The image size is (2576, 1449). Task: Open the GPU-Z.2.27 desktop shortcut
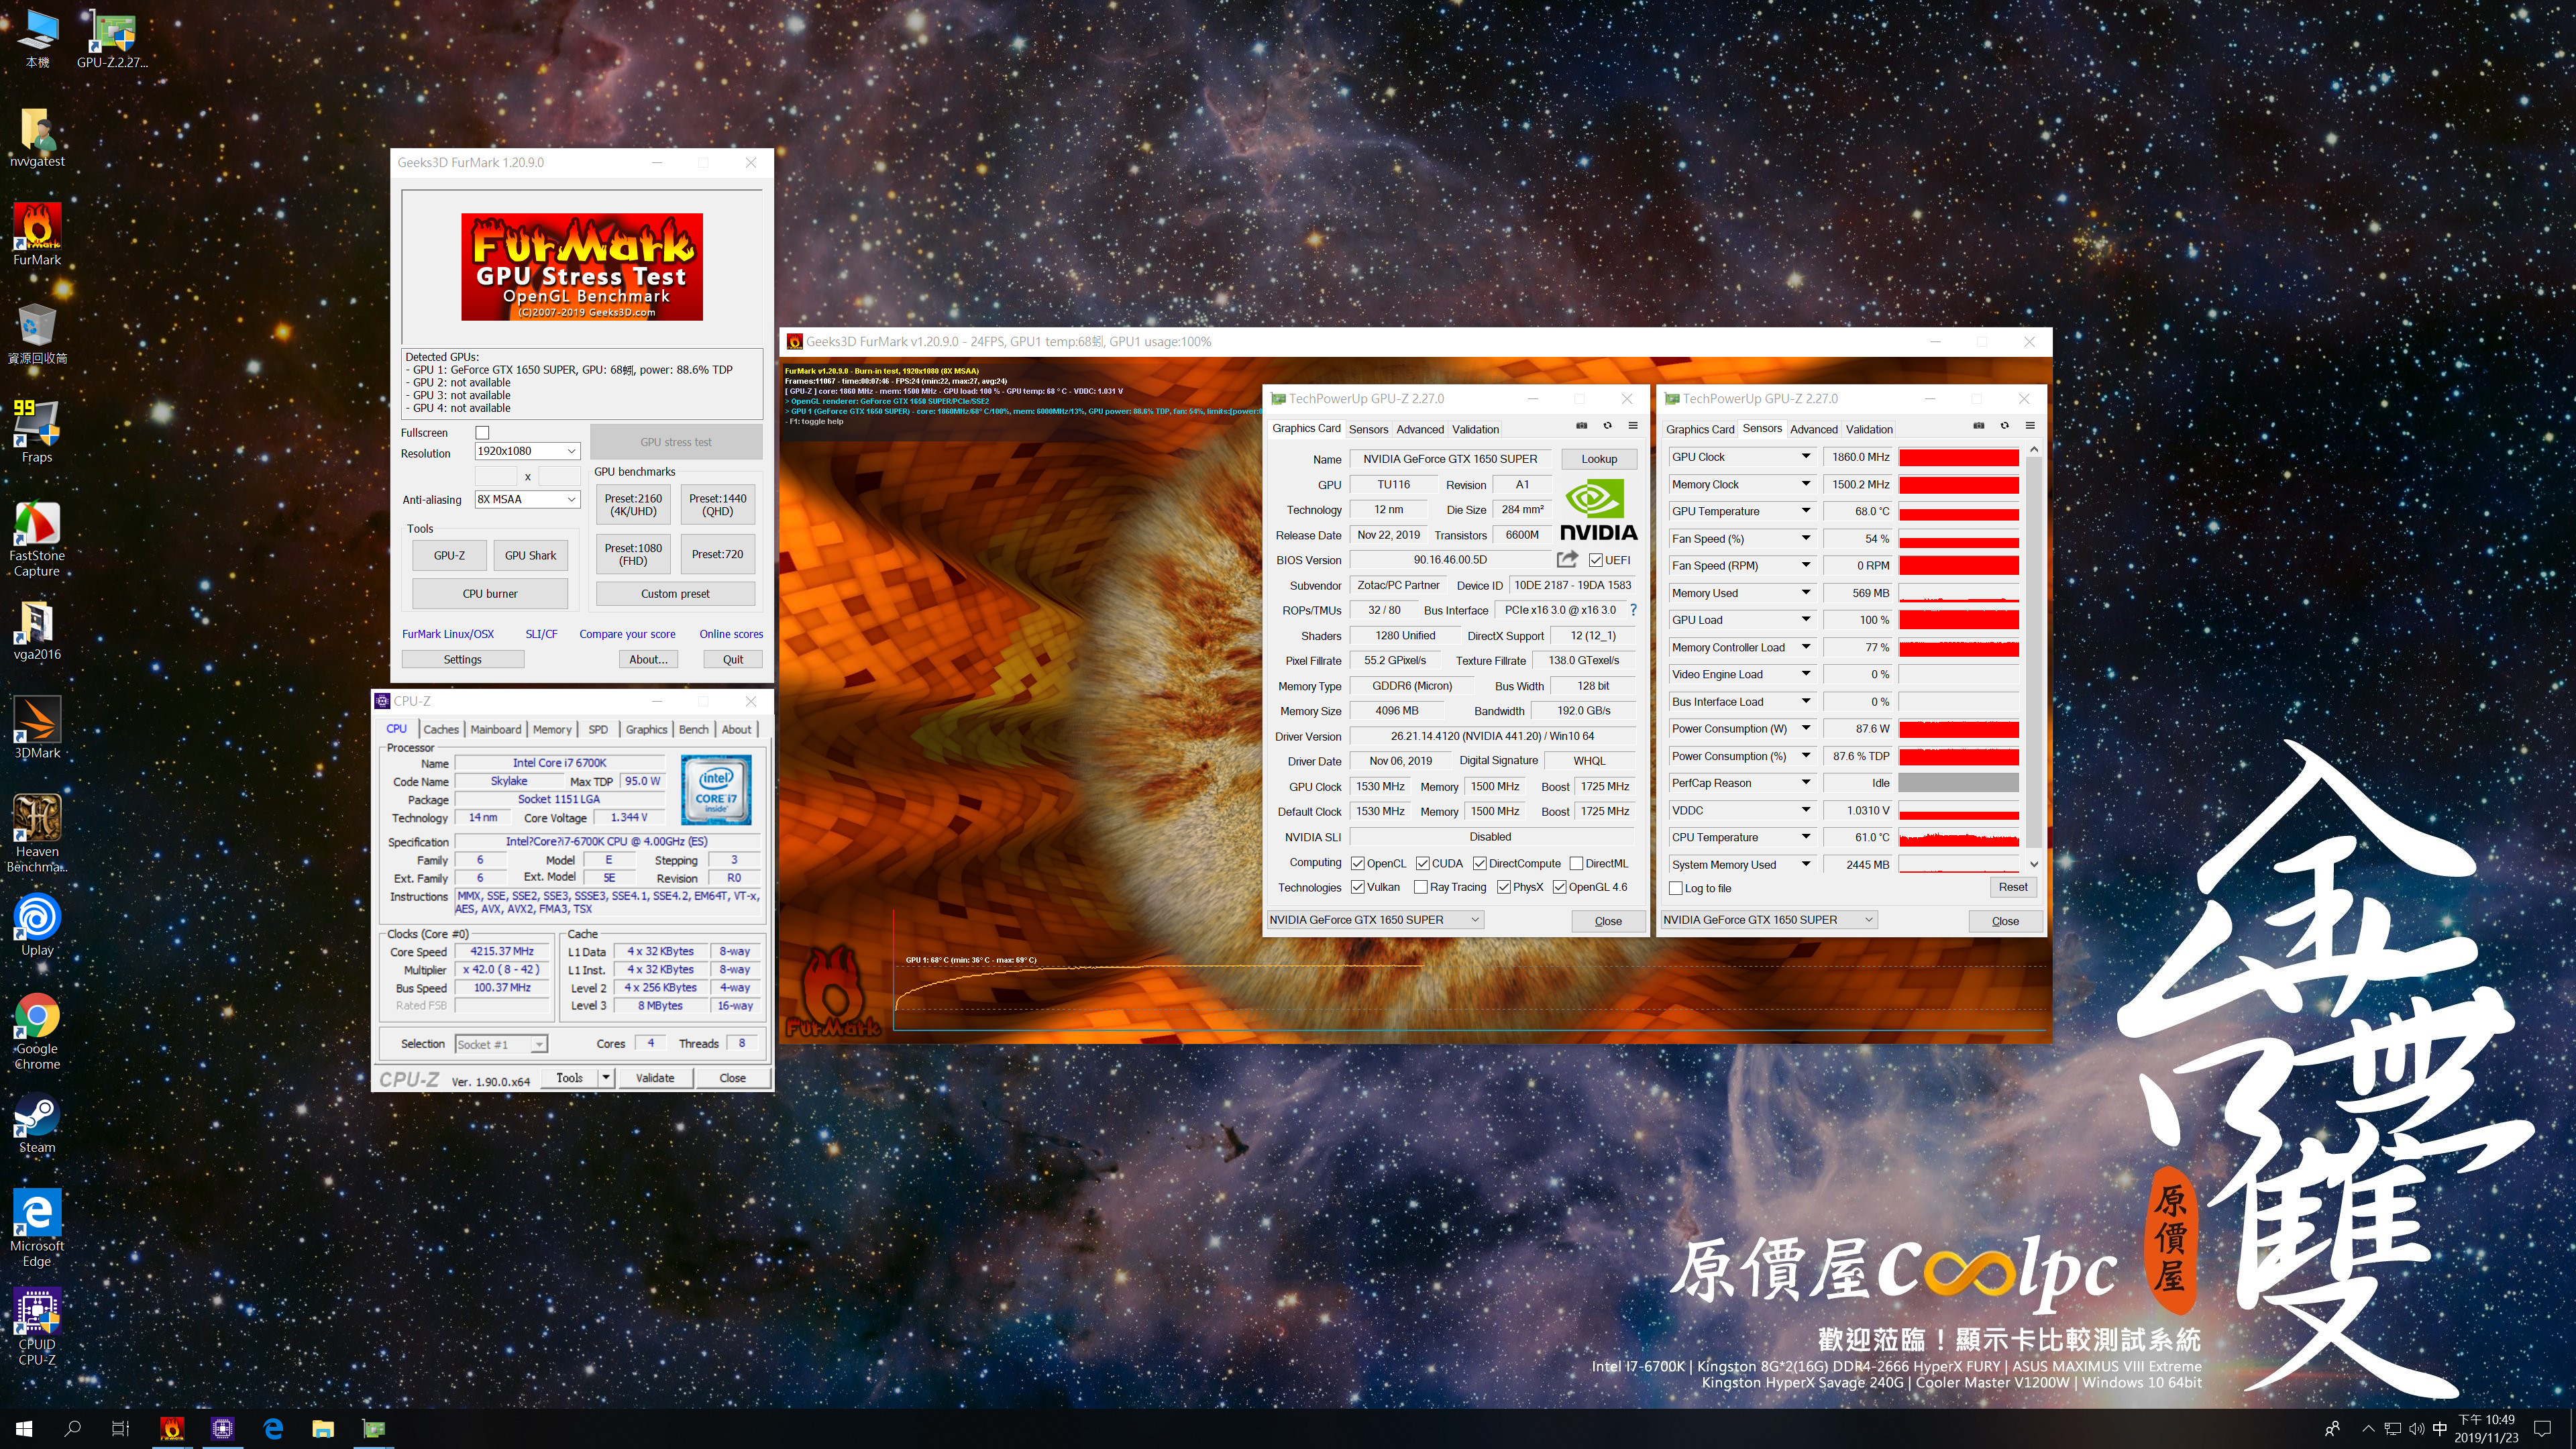pos(112,38)
